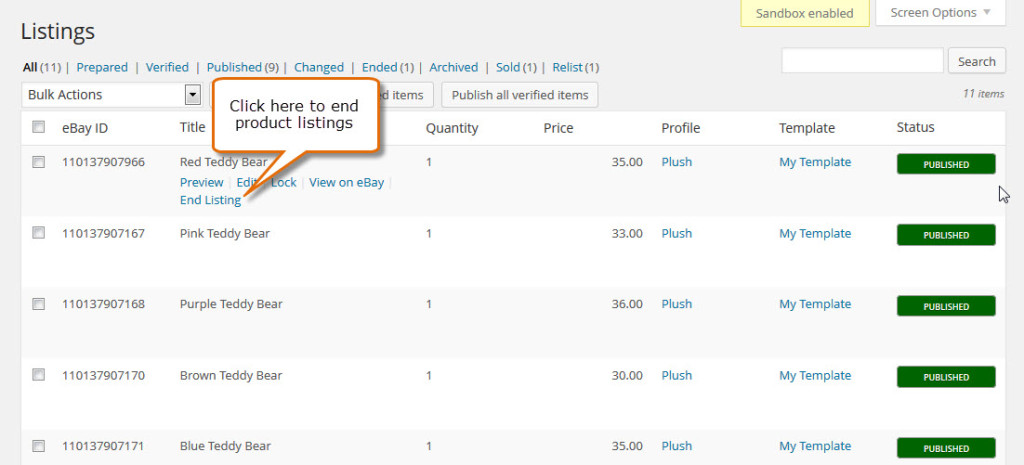
Task: Open Preview link for Red Teddy Bear
Action: 201,182
